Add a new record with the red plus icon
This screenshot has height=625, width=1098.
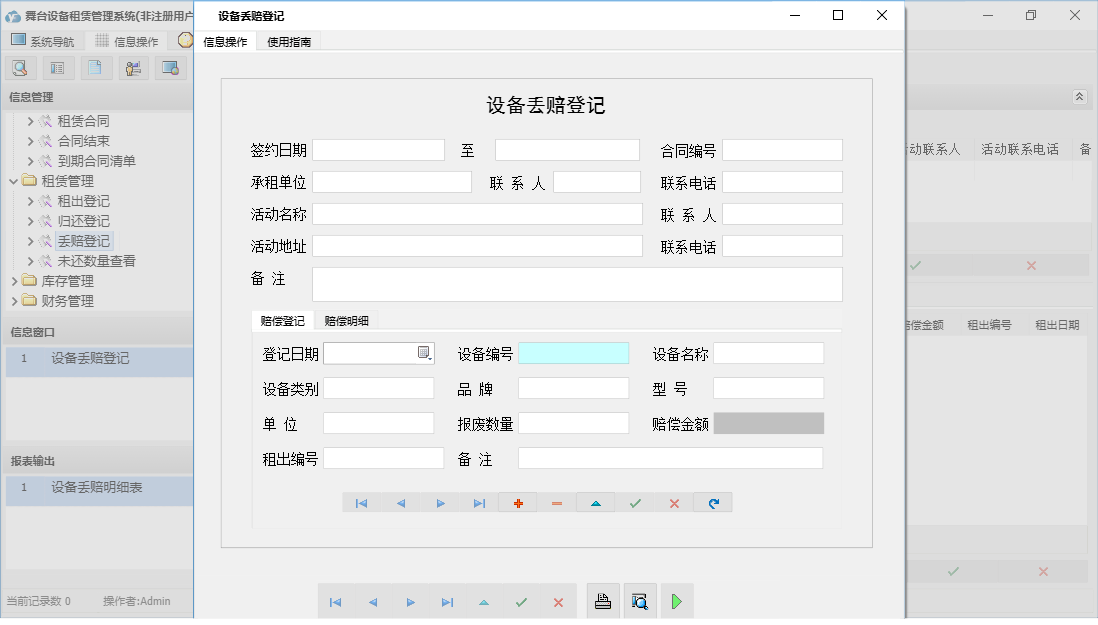pos(517,502)
